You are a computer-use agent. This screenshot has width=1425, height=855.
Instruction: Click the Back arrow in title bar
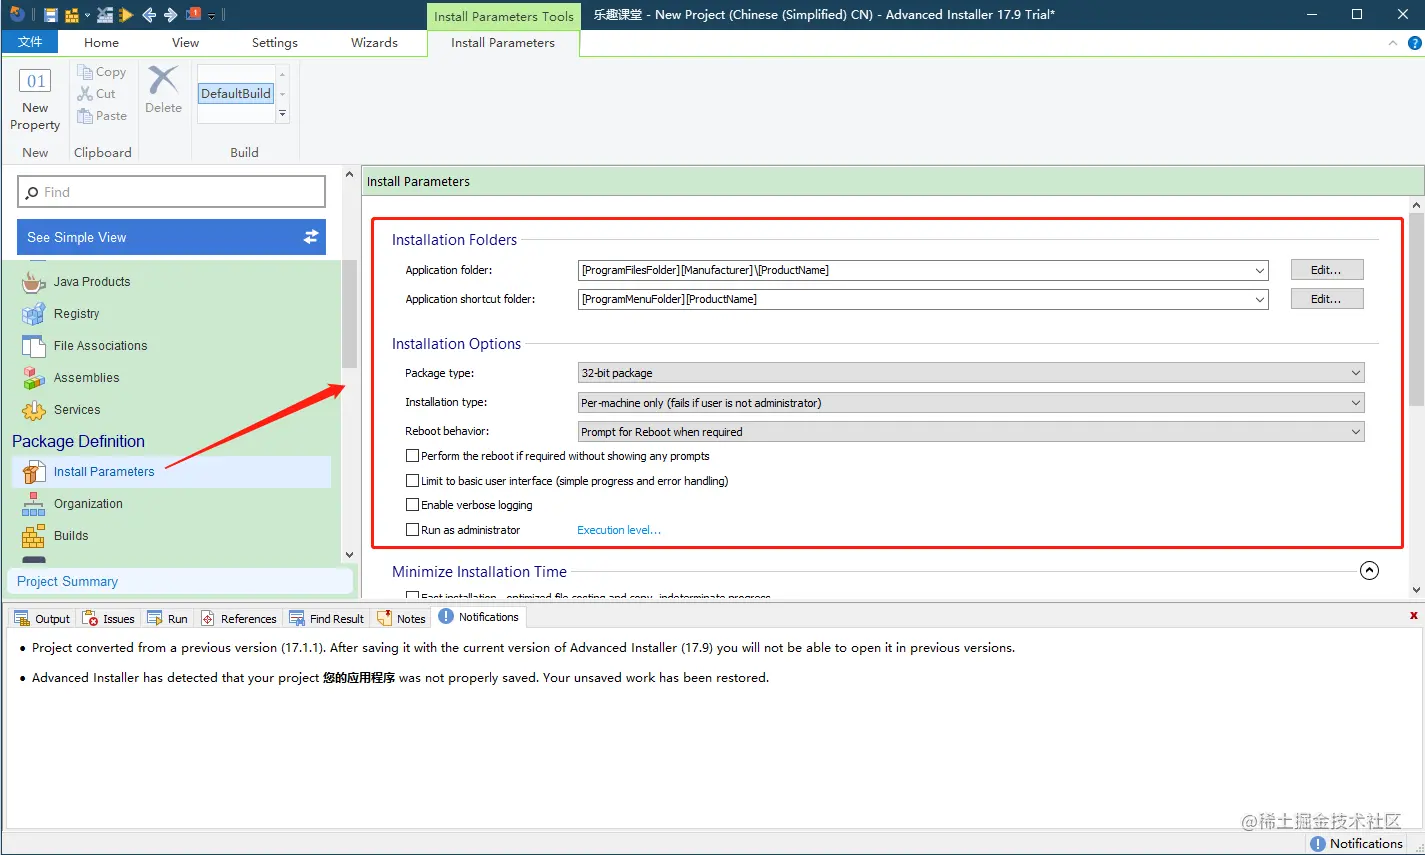tap(149, 15)
